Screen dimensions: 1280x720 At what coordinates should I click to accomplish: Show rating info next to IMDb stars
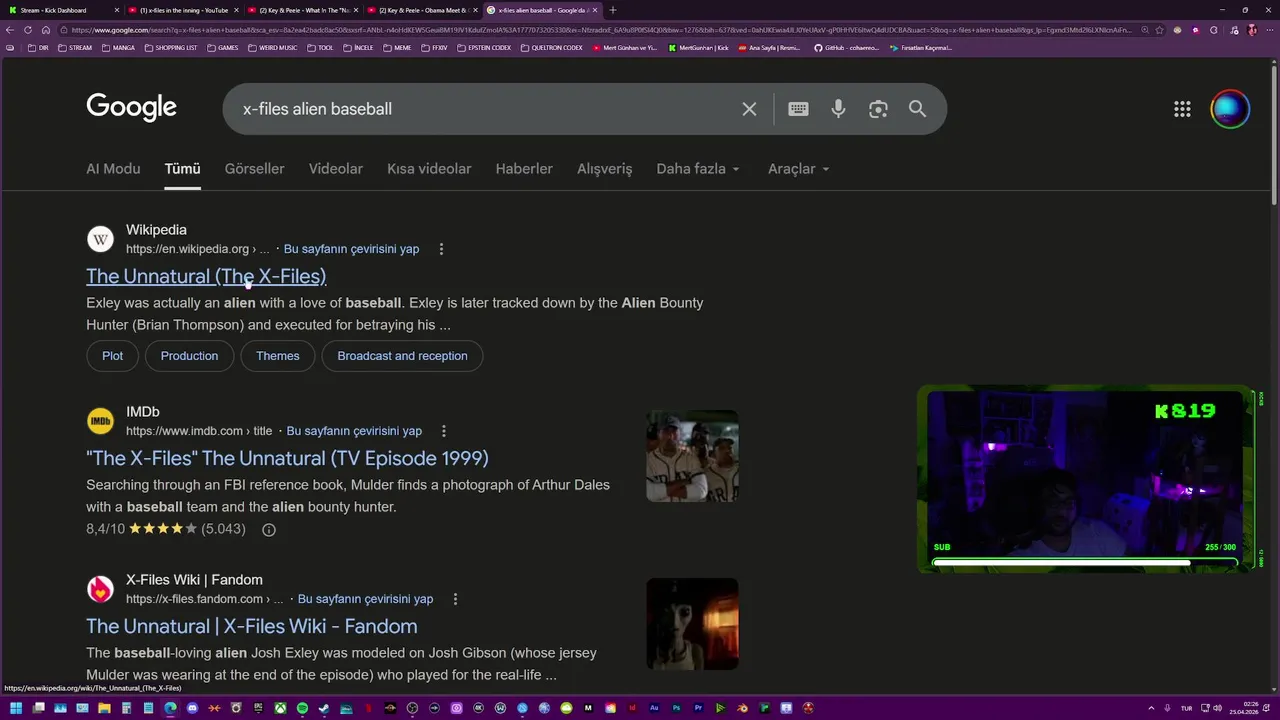[268, 530]
